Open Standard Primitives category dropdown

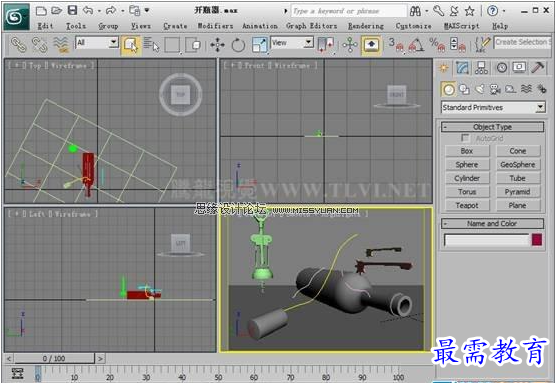coord(493,107)
